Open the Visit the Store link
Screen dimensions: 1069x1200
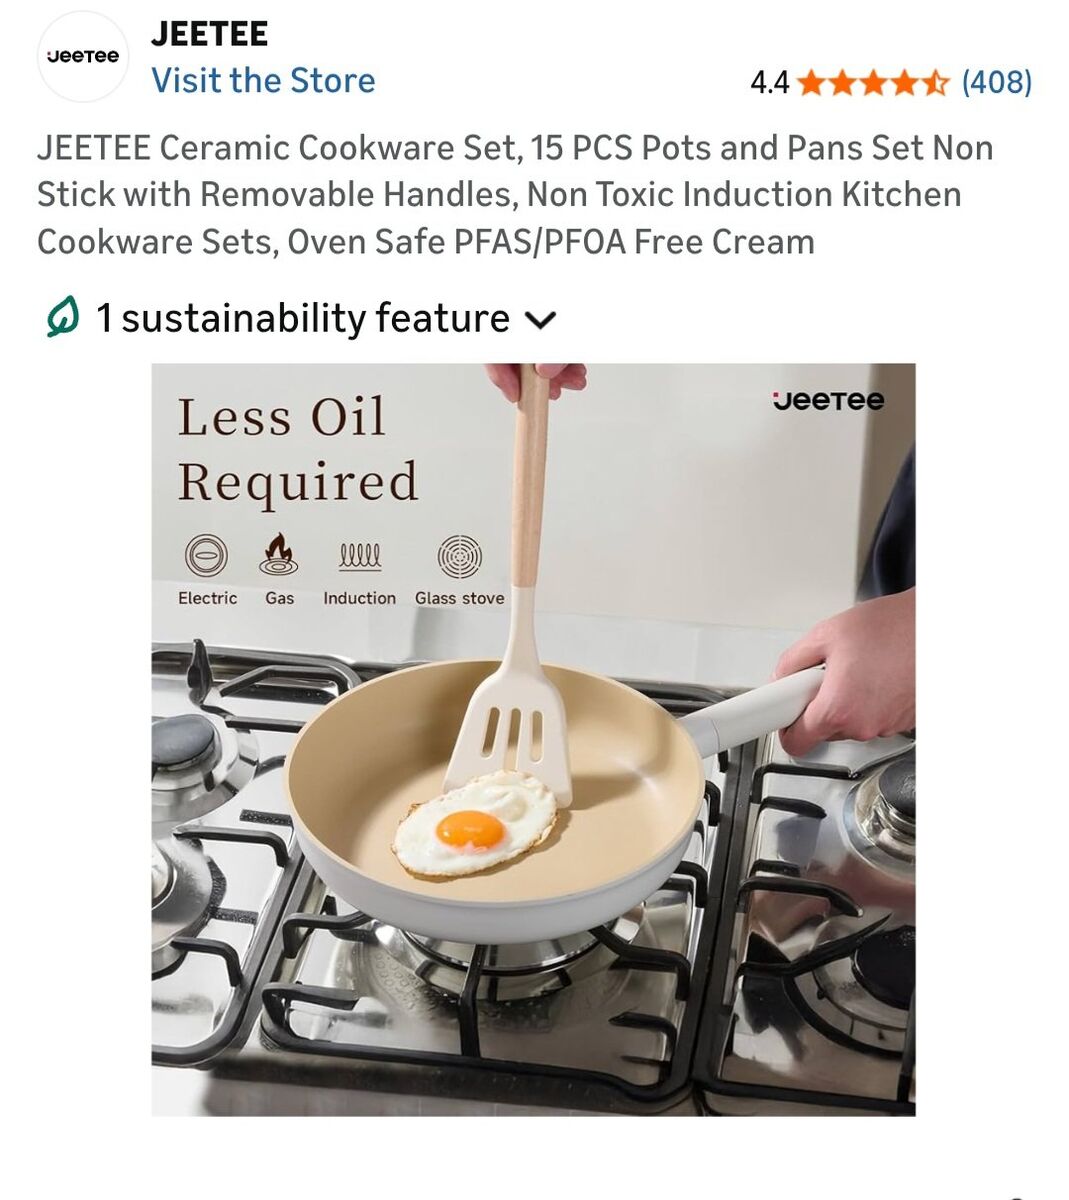[263, 81]
